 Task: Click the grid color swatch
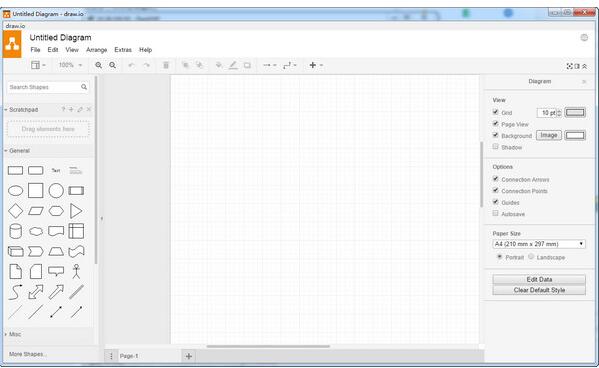[x=575, y=112]
